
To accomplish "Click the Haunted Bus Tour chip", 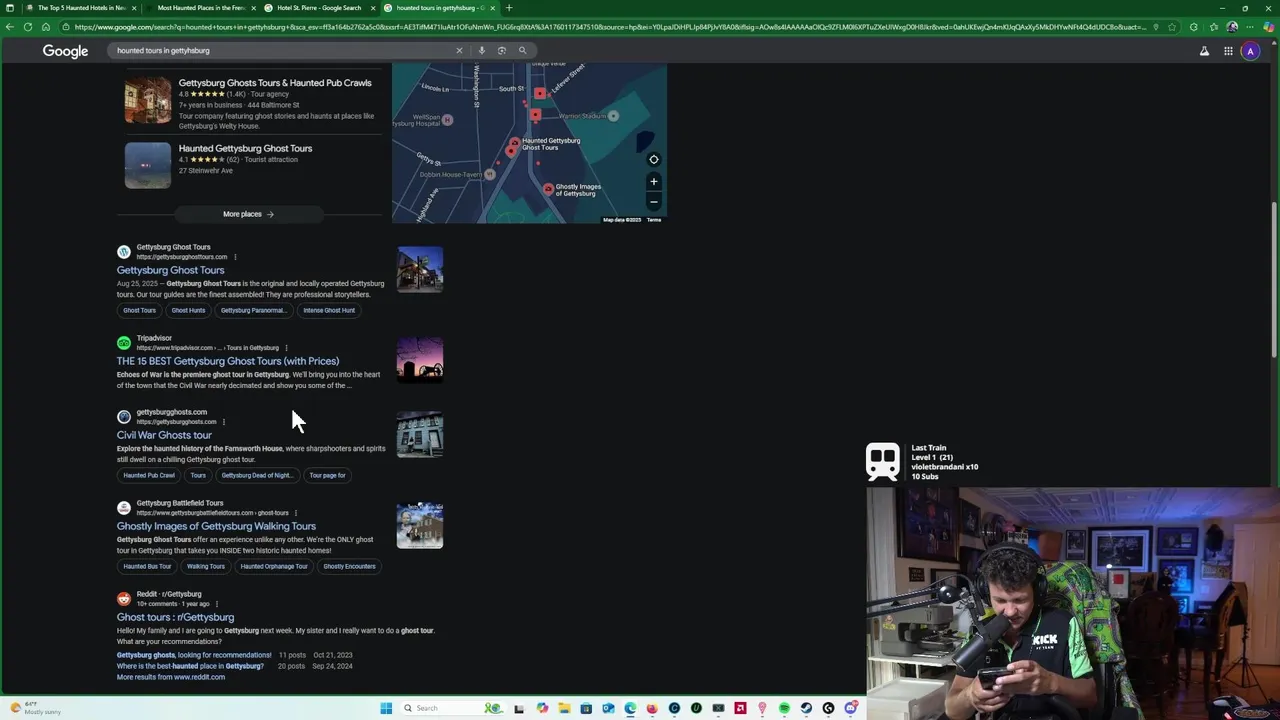I will click(147, 566).
